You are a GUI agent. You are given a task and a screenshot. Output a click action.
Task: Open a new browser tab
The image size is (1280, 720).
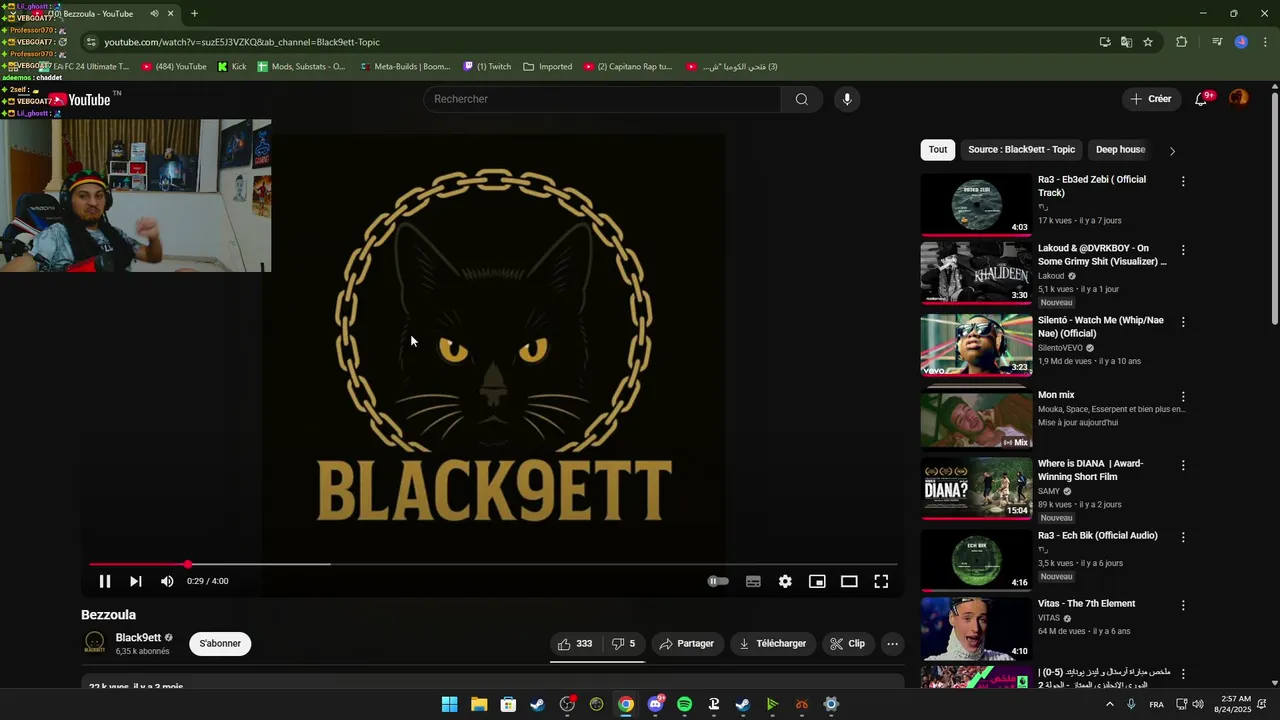(194, 14)
